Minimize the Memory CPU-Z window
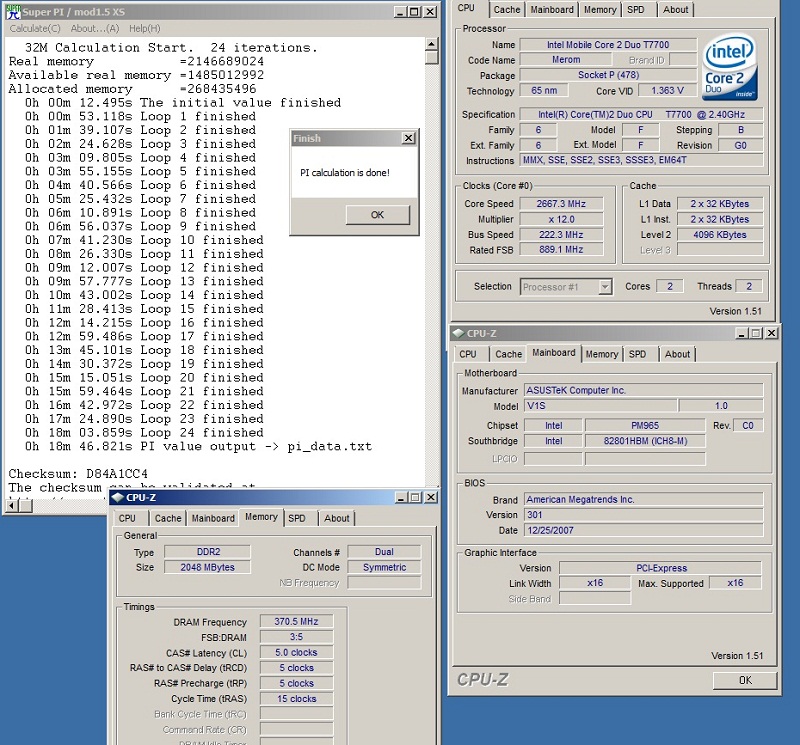800x745 pixels. [401, 498]
